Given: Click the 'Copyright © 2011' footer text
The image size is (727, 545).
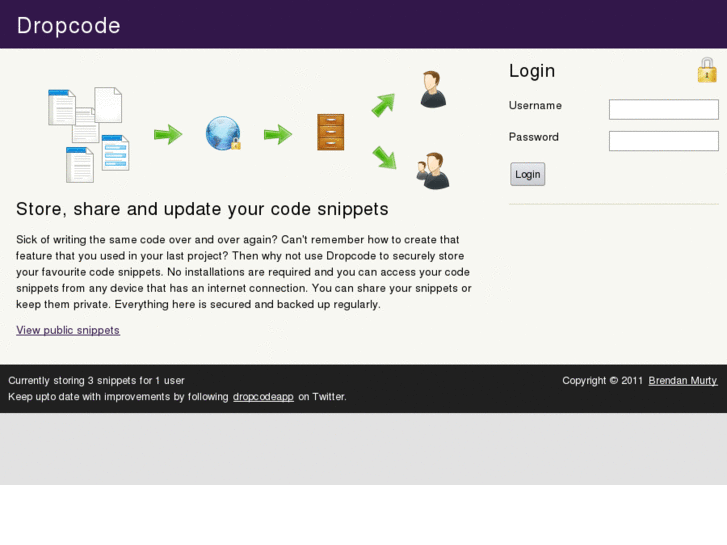Looking at the screenshot, I should pos(602,380).
